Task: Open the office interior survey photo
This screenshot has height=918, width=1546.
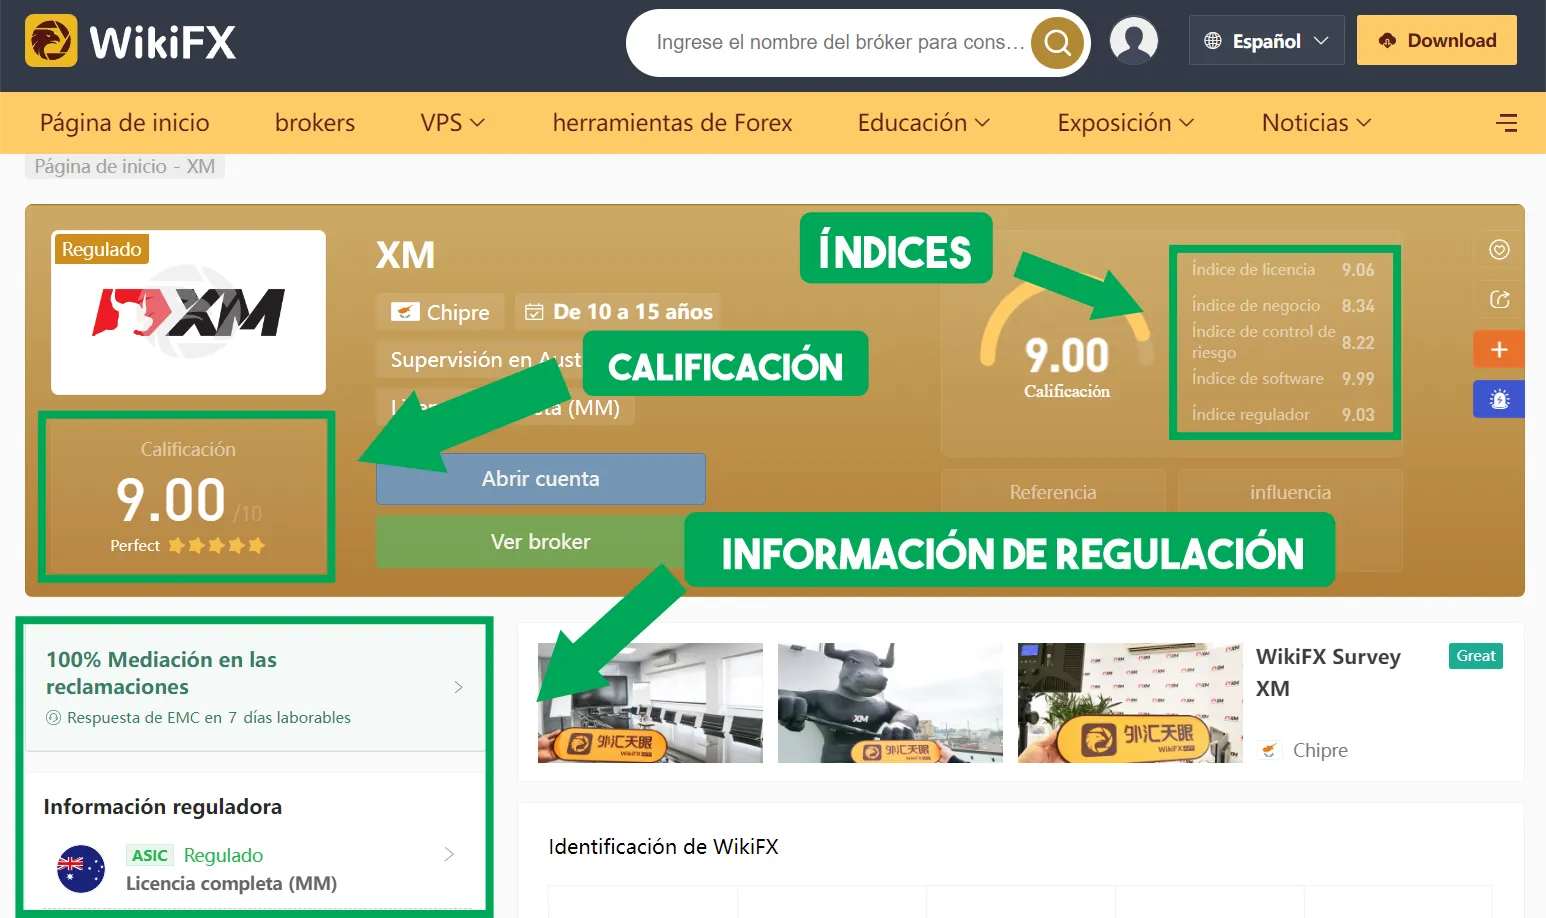Action: [x=650, y=703]
